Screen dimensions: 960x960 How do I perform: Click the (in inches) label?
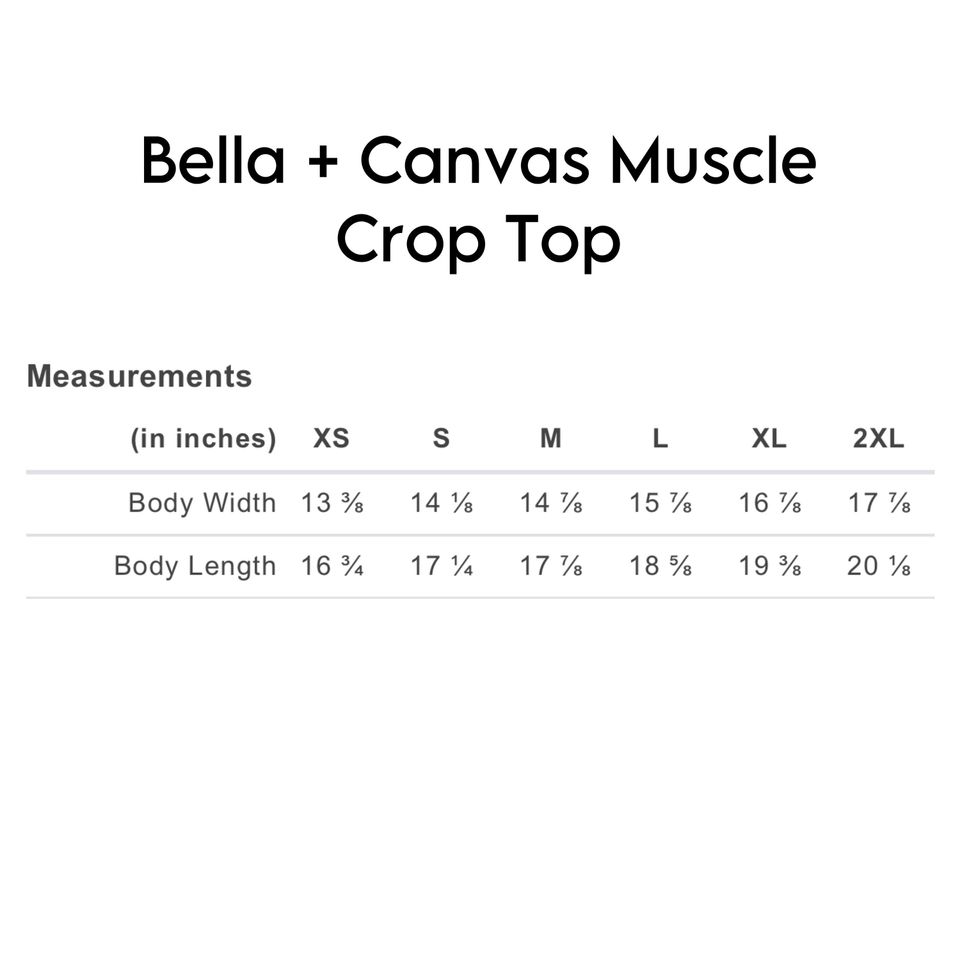click(203, 439)
